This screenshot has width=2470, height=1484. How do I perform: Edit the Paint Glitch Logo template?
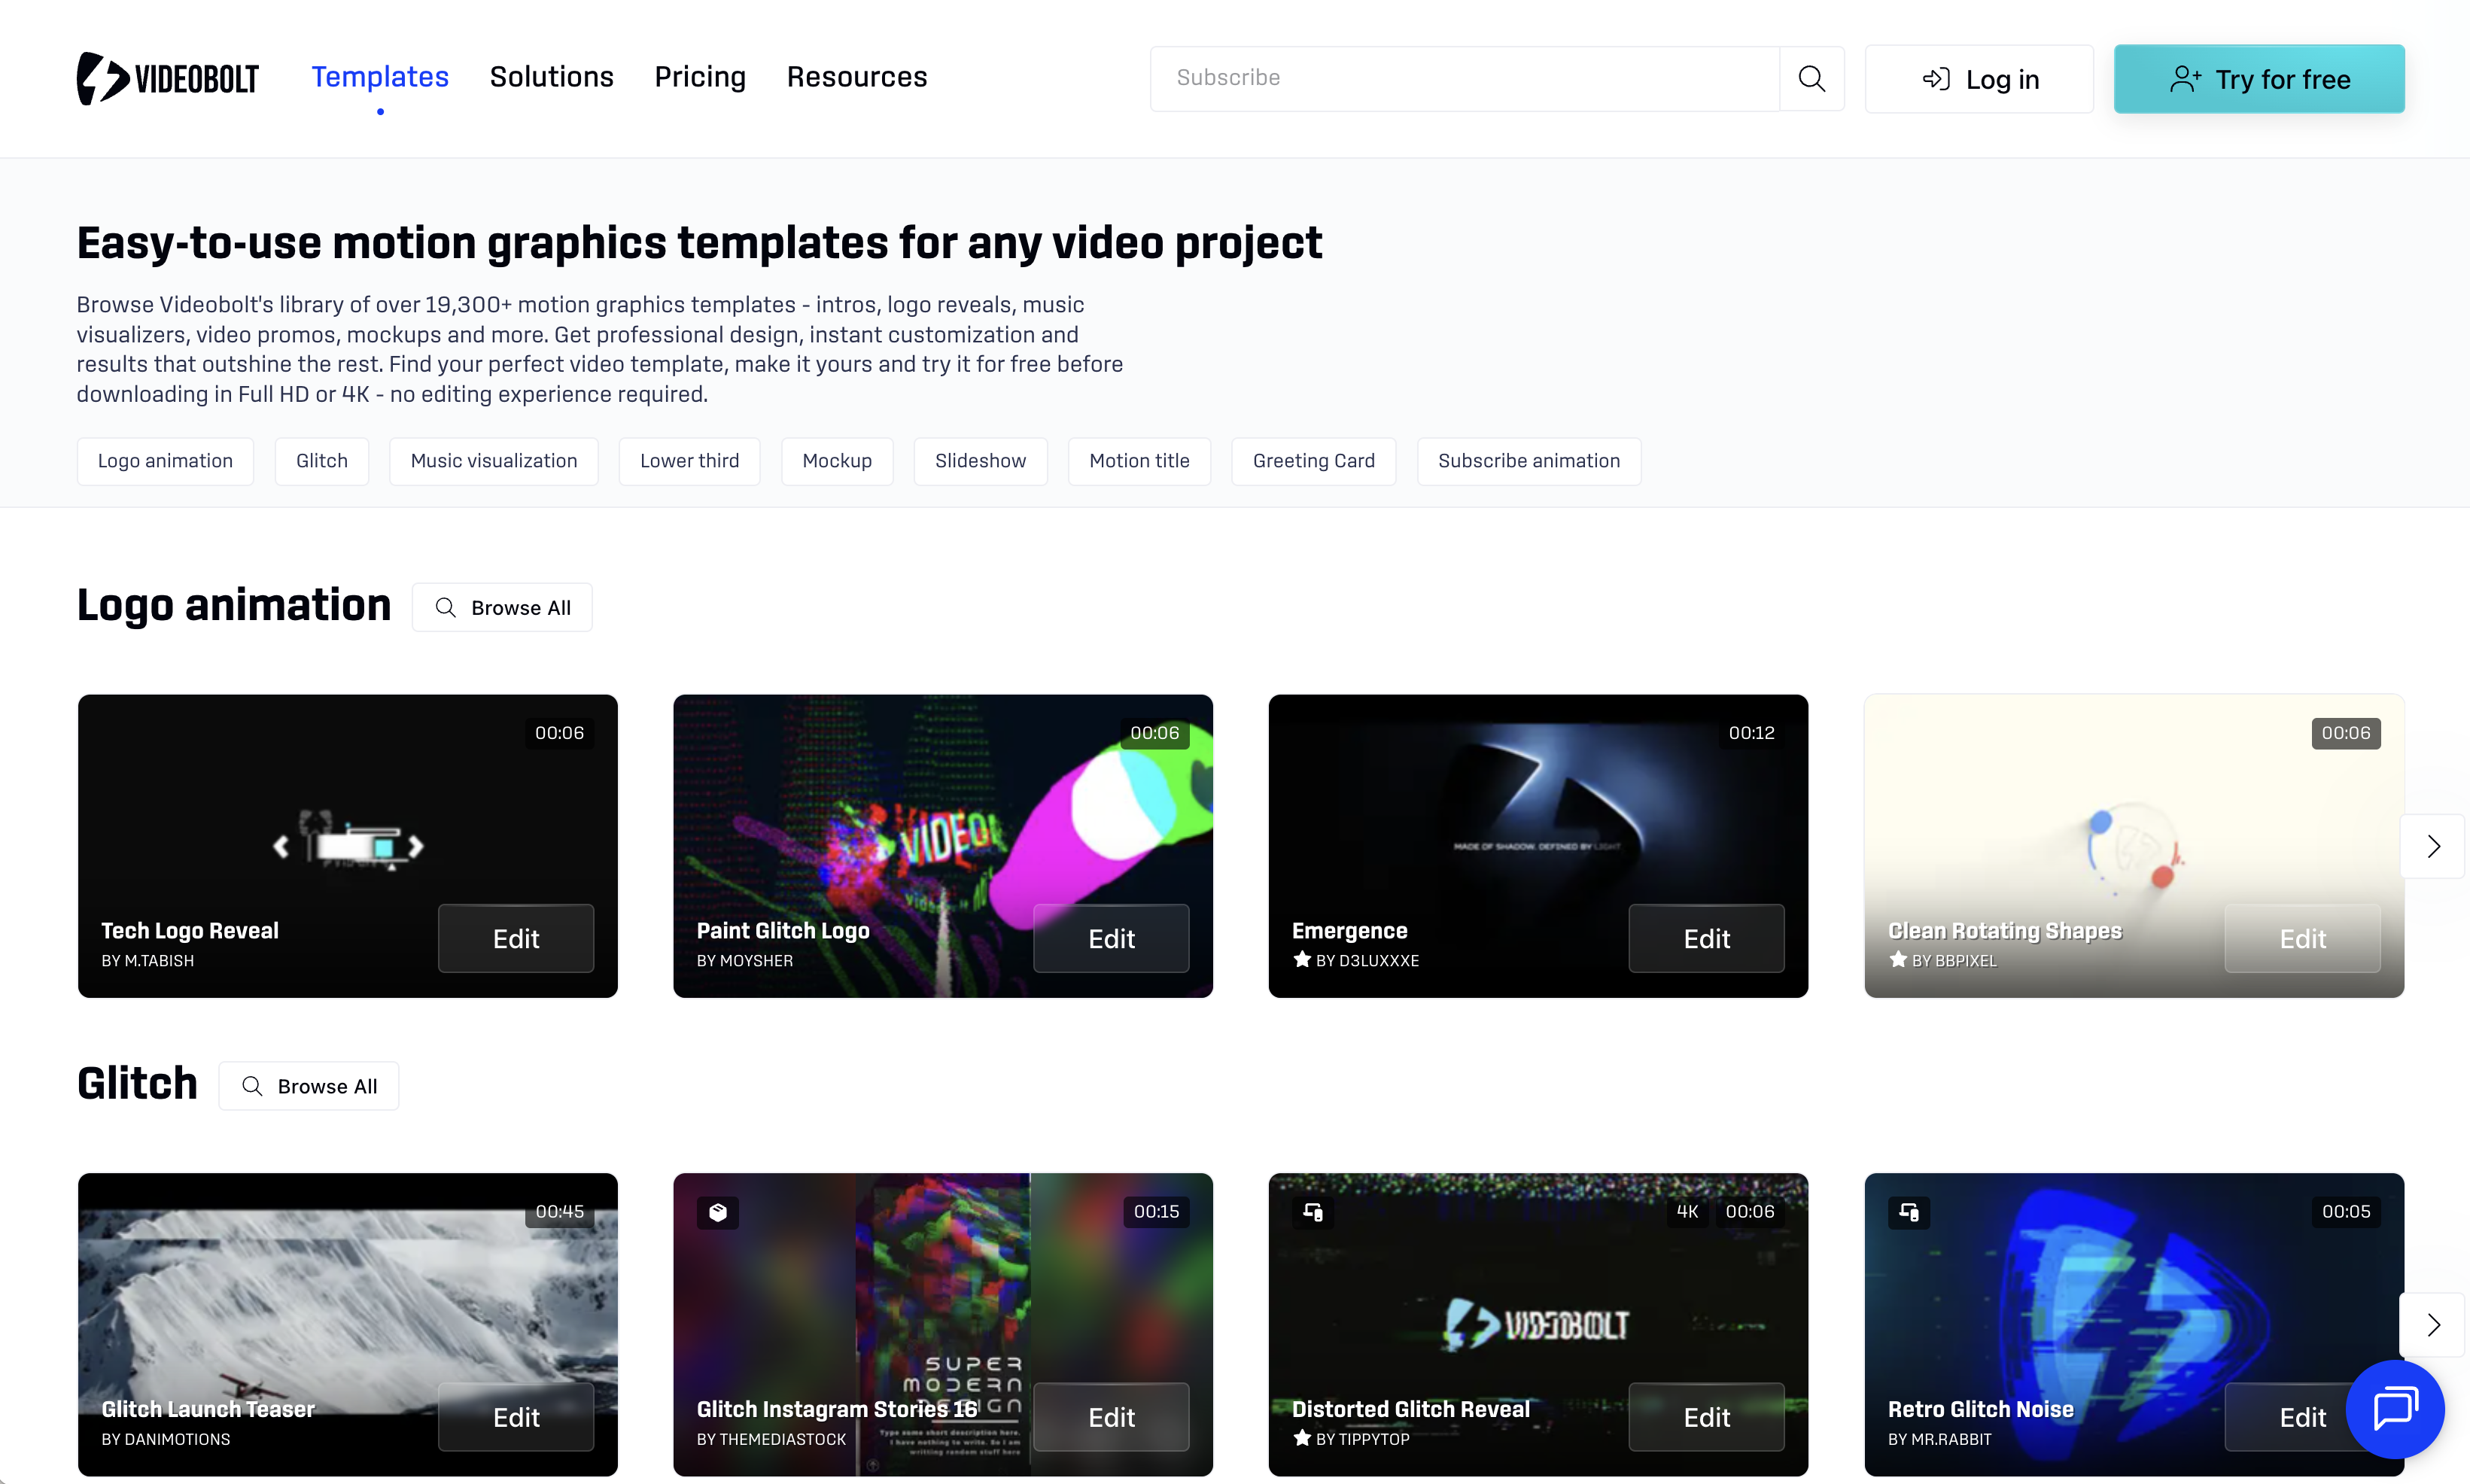click(1111, 938)
